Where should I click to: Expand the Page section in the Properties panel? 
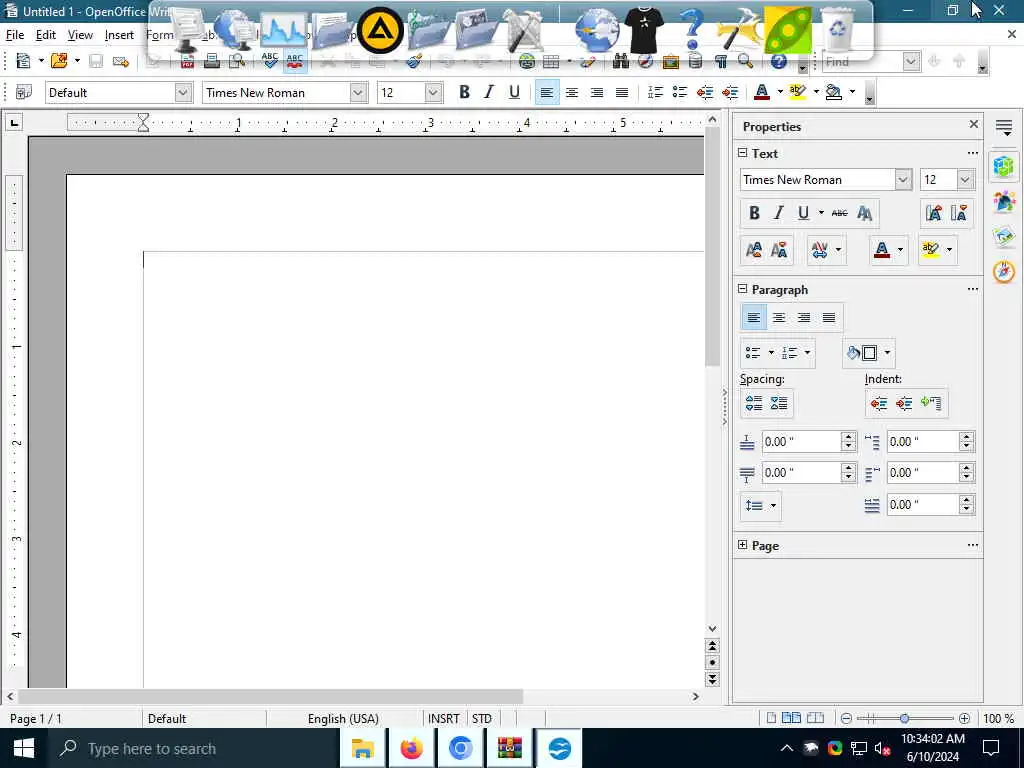pyautogui.click(x=743, y=545)
